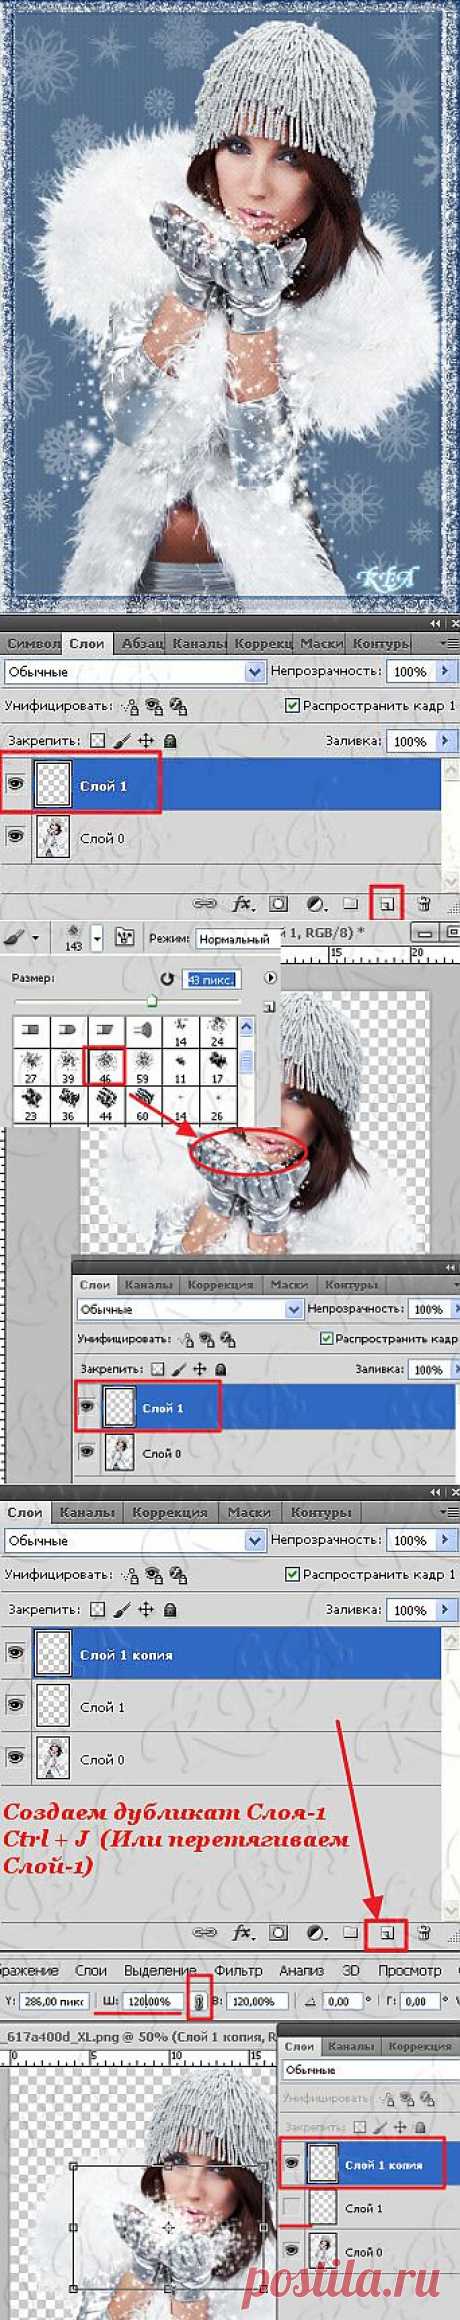Open Маски tab in the Символ-tab panel
Image resolution: width=460 pixels, height=2320 pixels.
(x=321, y=643)
